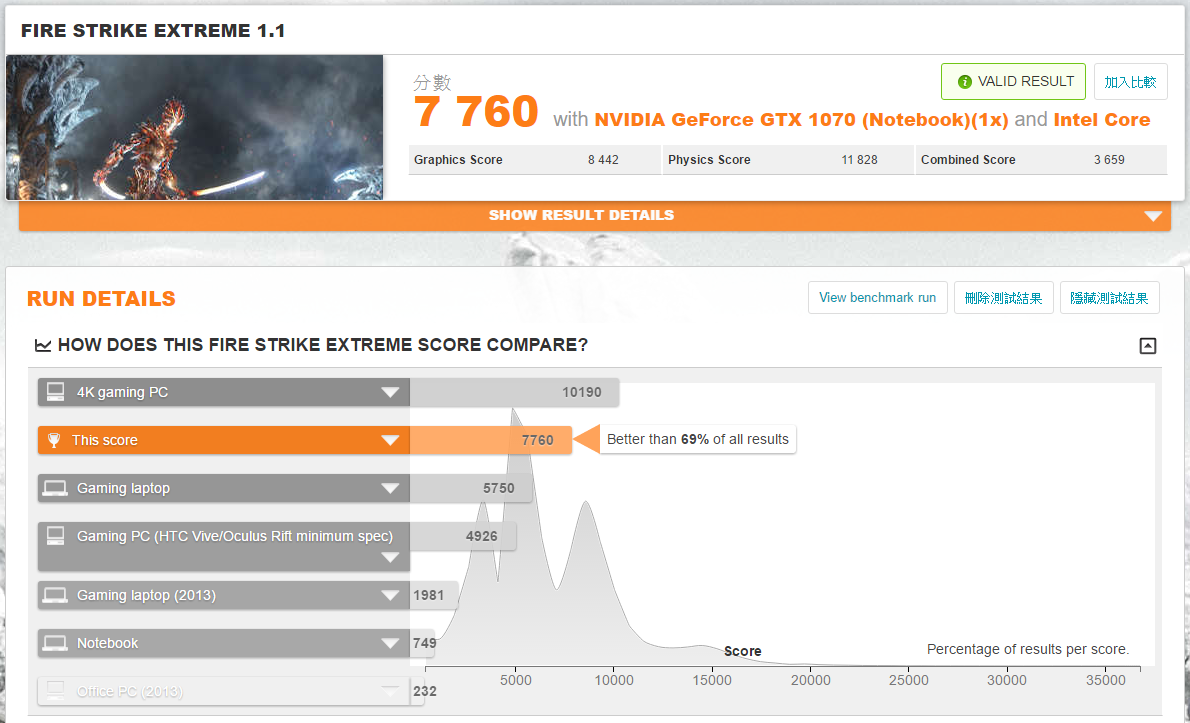This screenshot has height=723, width=1190.
Task: Click the 刪除測試結果 delete button
Action: pyautogui.click(x=1003, y=297)
